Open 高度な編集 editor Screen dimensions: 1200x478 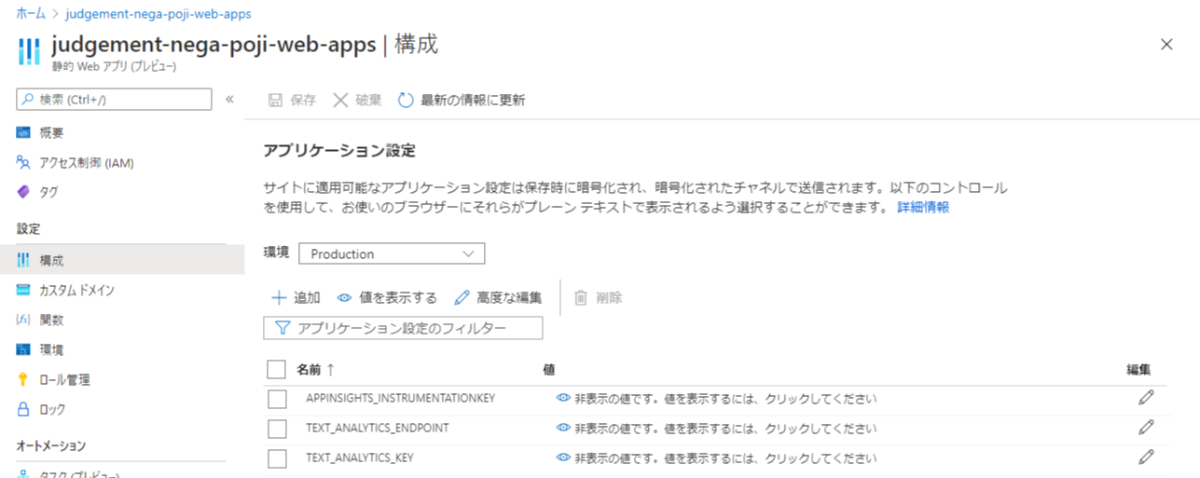pyautogui.click(x=498, y=297)
